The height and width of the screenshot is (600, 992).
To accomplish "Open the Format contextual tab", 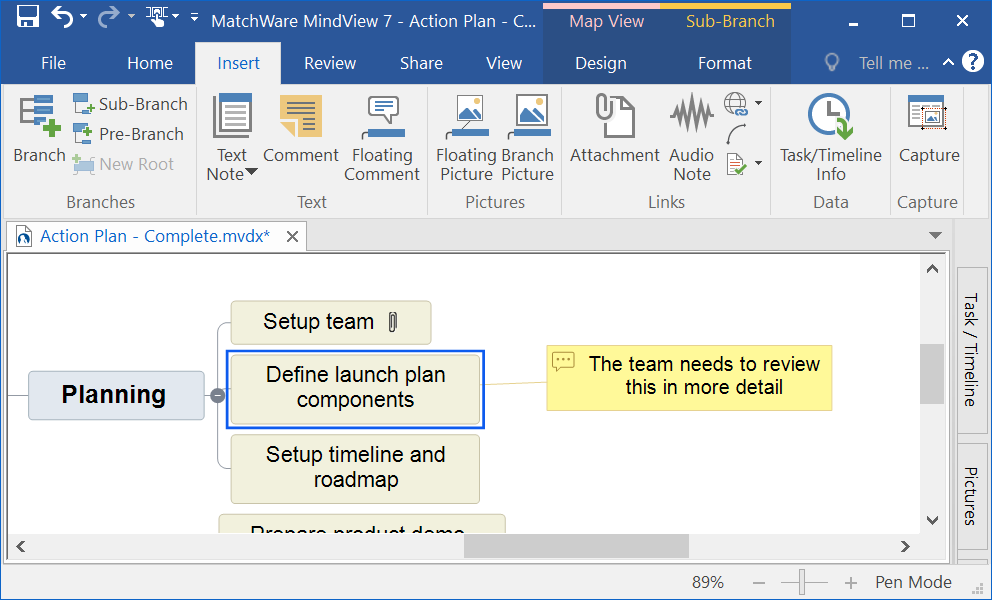I will 725,63.
